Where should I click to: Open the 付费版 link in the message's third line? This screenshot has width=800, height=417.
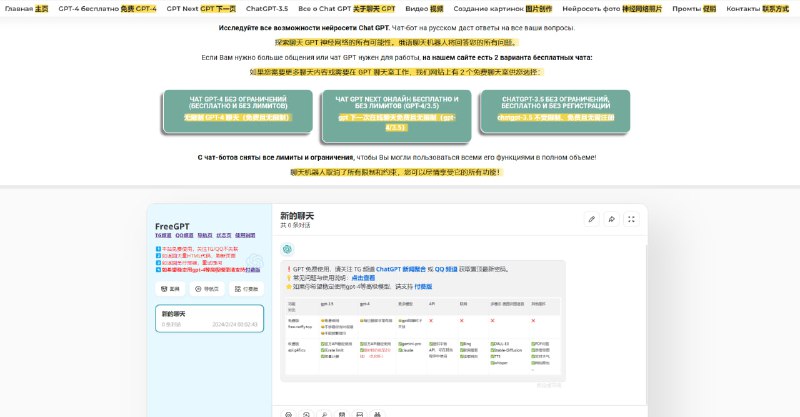[423, 287]
